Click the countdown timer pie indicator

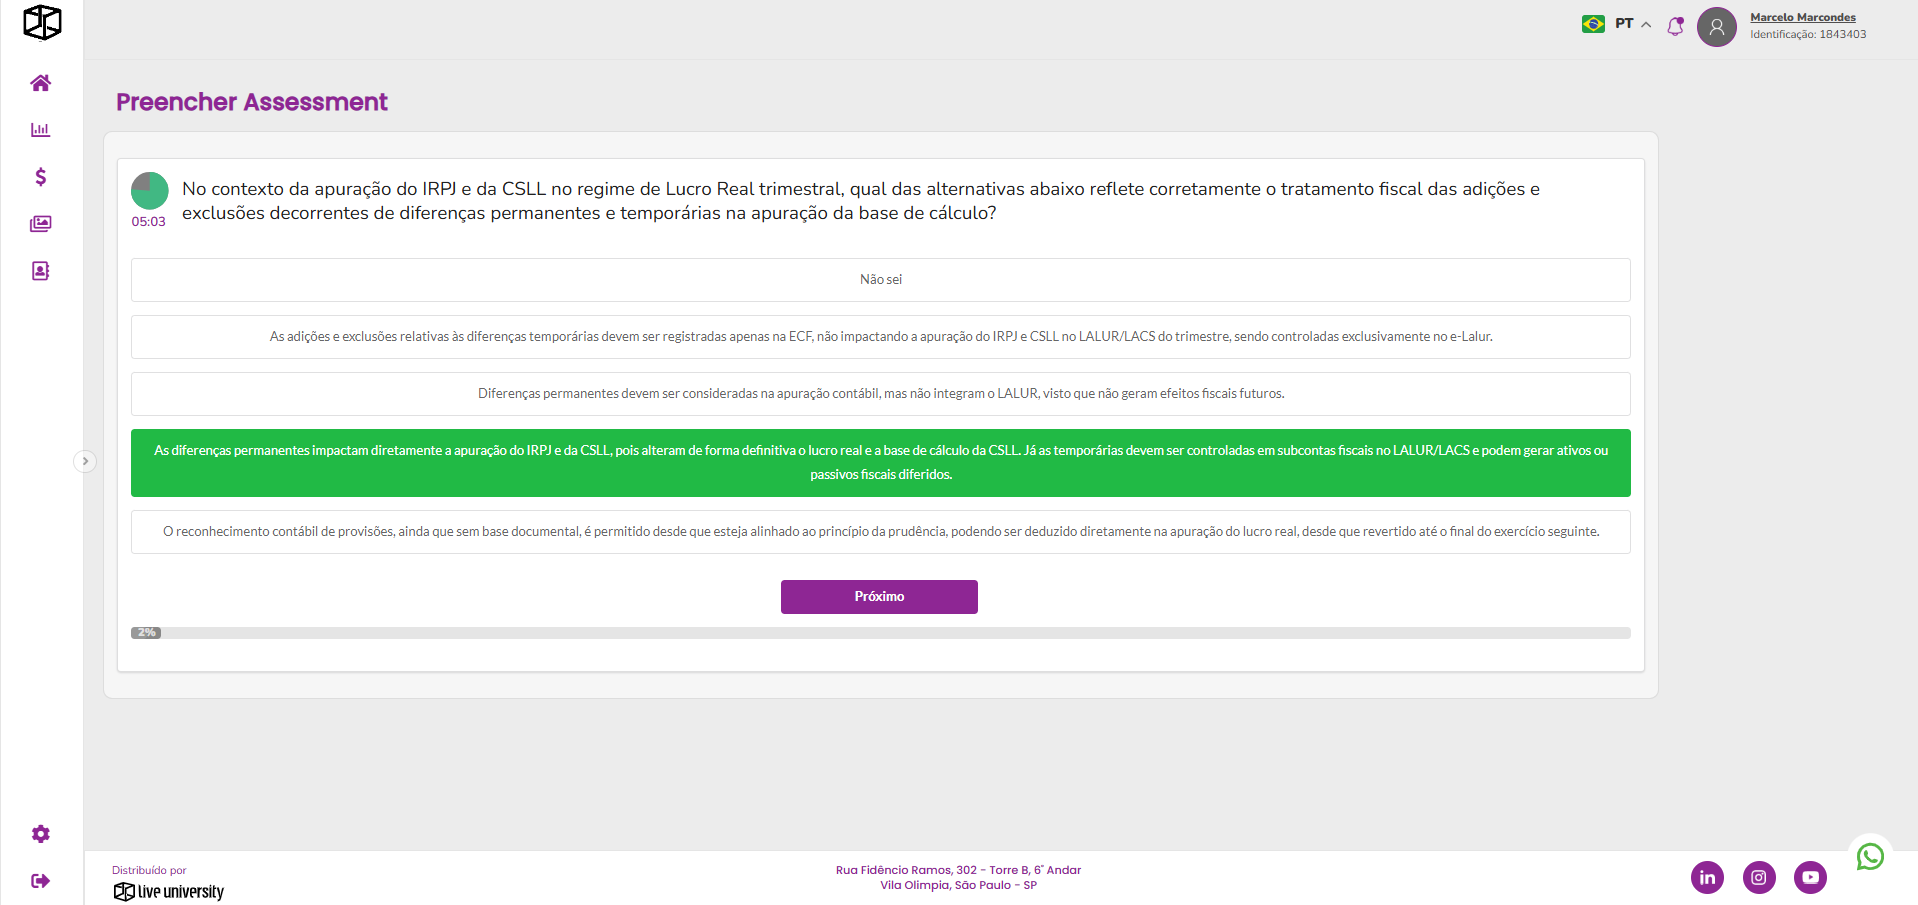click(149, 191)
